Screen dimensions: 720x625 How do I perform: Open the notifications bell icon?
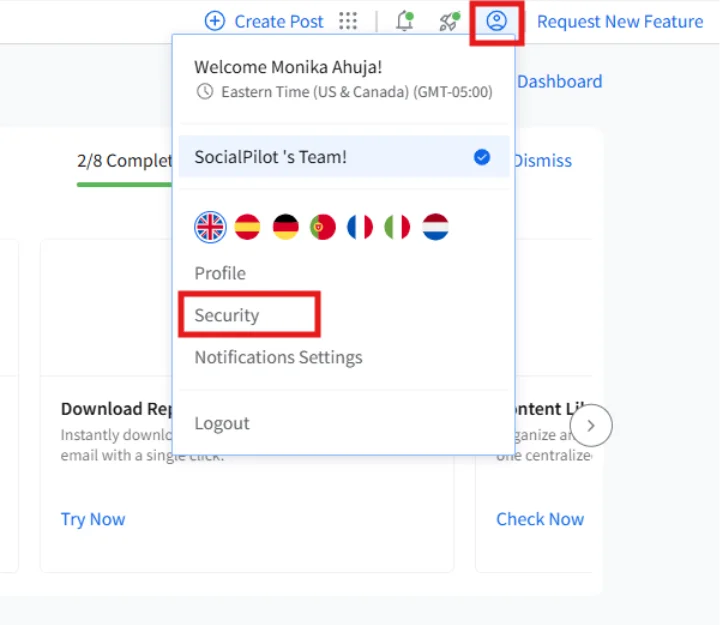coord(405,21)
